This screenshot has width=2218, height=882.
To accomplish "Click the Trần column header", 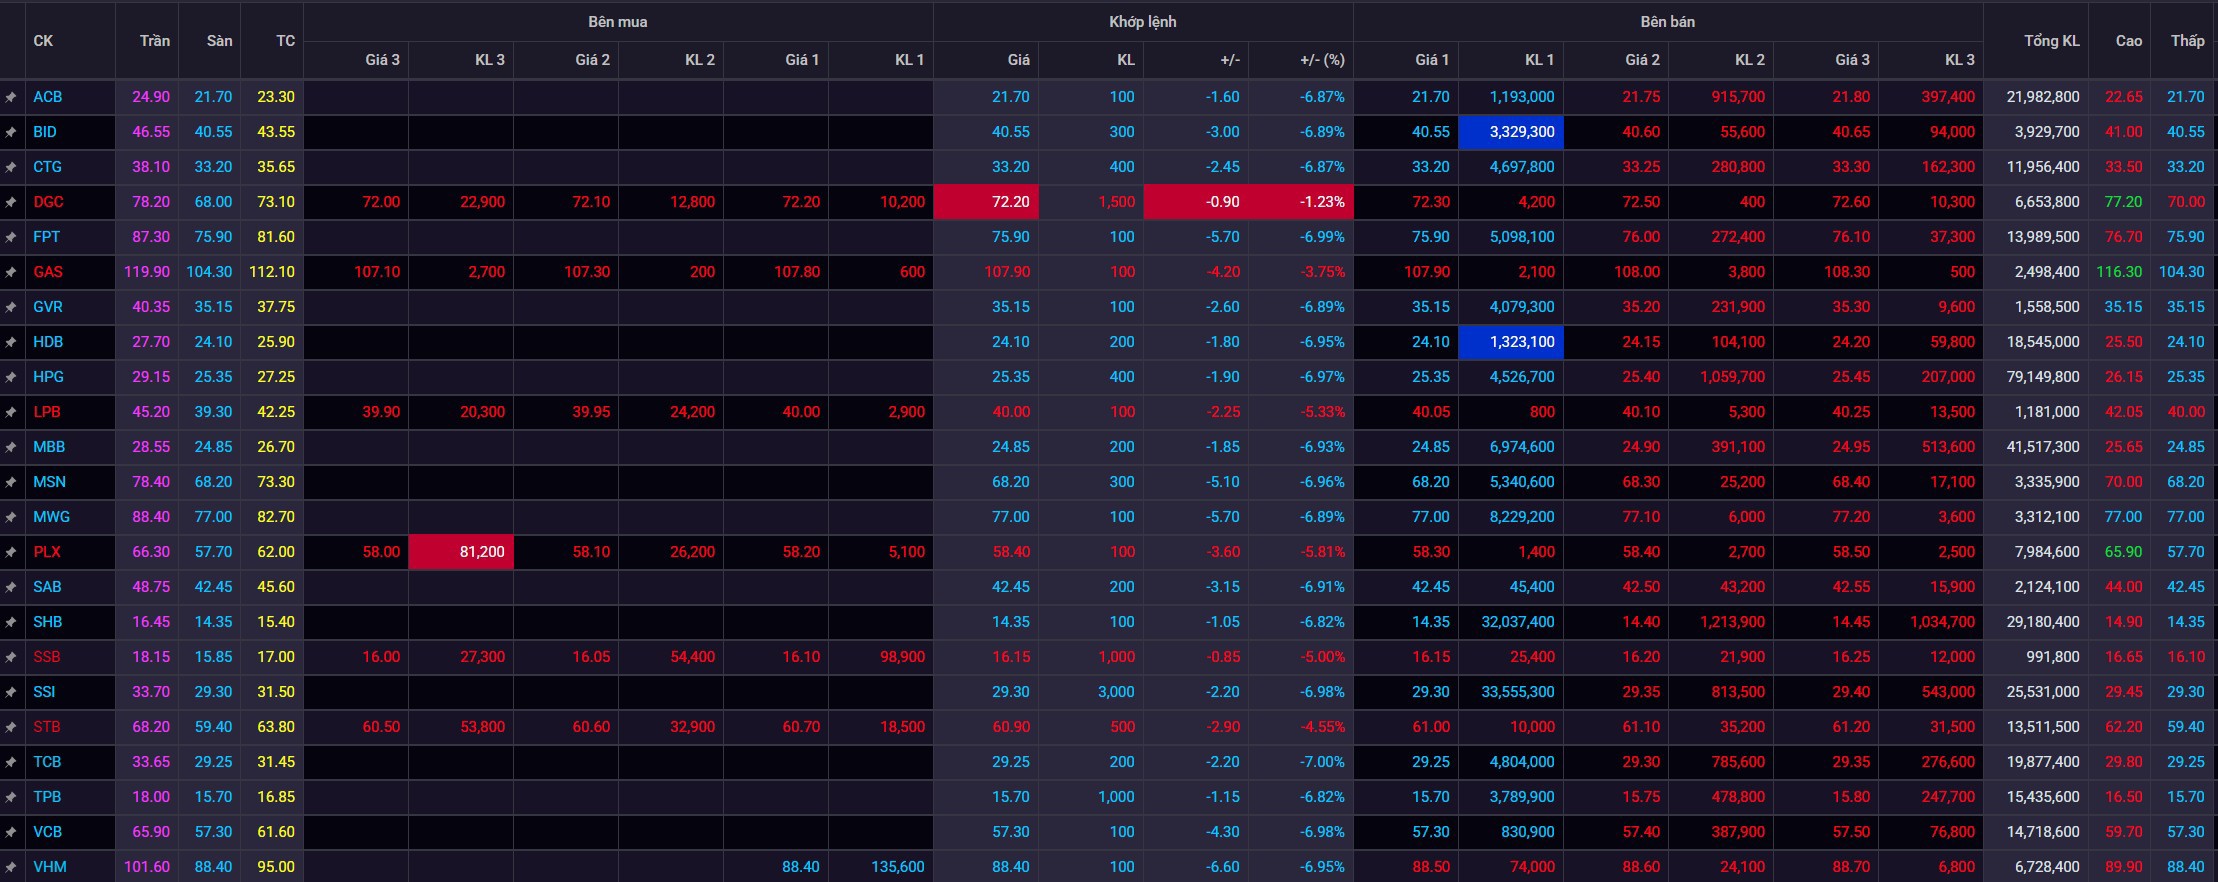I will tap(154, 41).
